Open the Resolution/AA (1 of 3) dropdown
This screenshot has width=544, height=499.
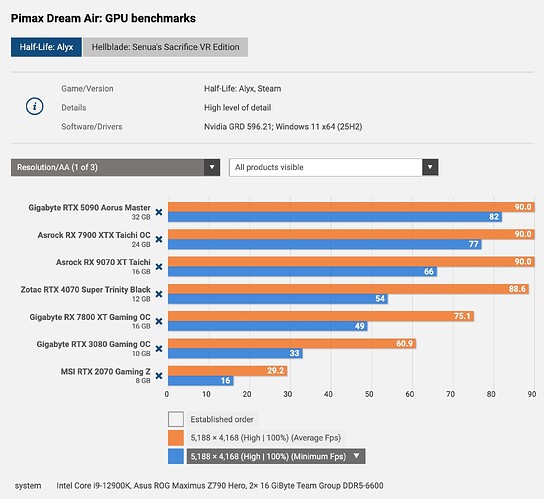click(115, 167)
